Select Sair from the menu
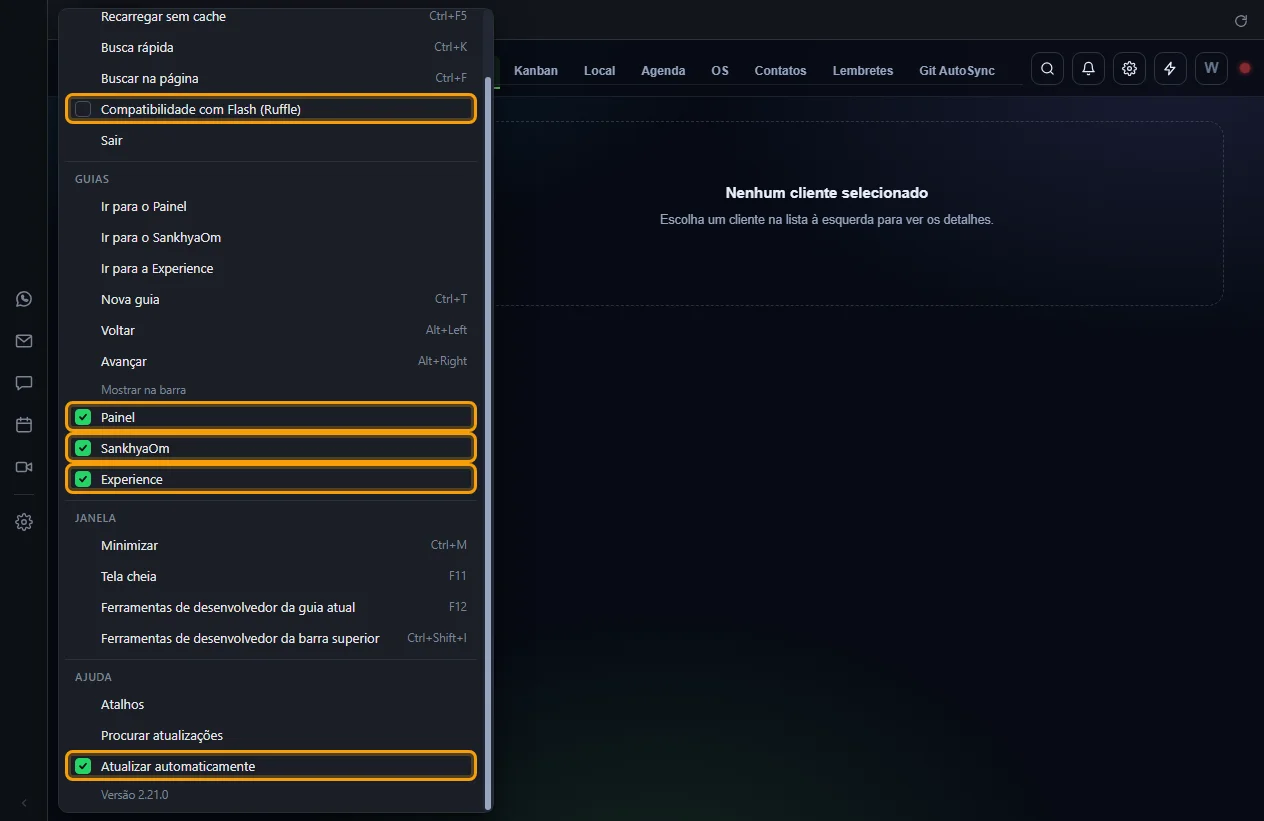 pyautogui.click(x=271, y=140)
